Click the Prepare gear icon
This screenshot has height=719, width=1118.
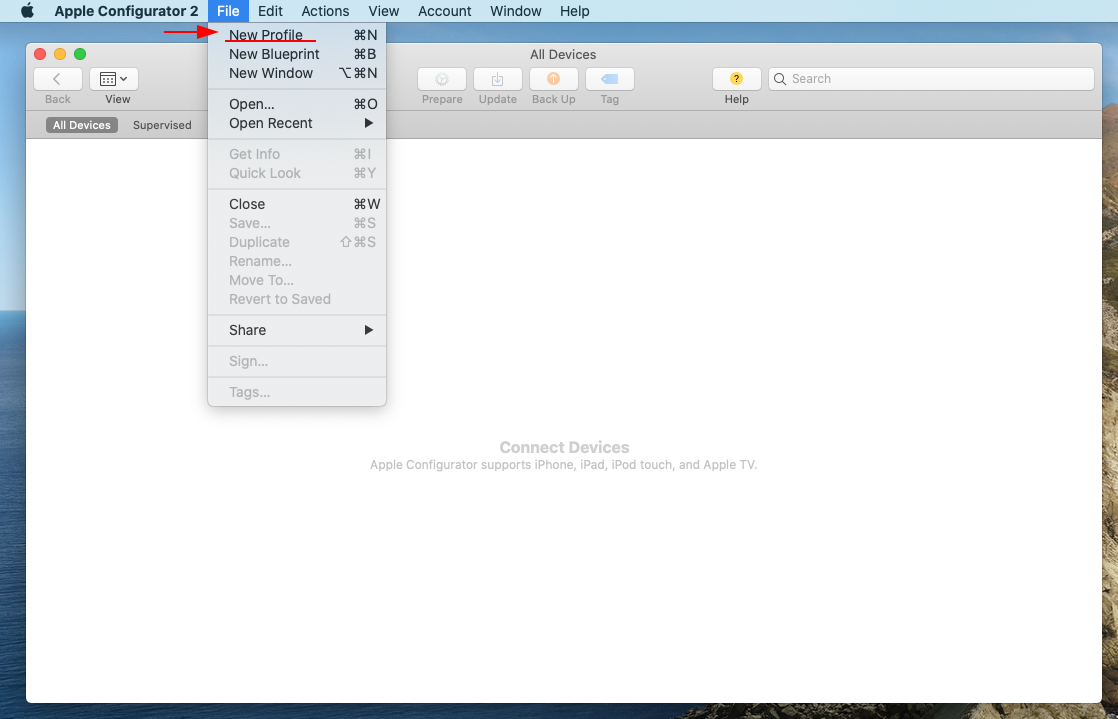pyautogui.click(x=442, y=79)
